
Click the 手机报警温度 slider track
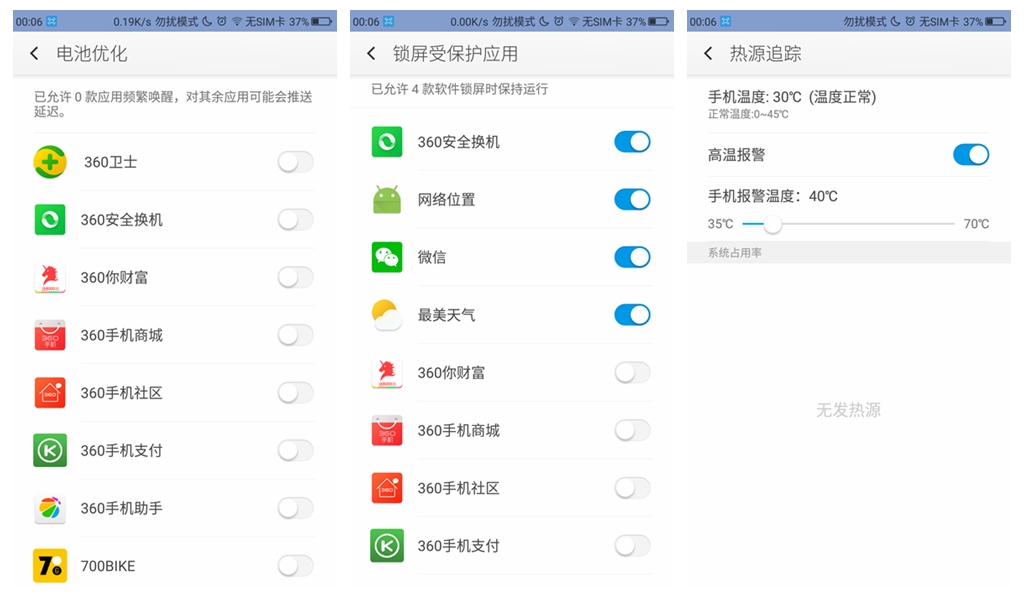[x=849, y=223]
